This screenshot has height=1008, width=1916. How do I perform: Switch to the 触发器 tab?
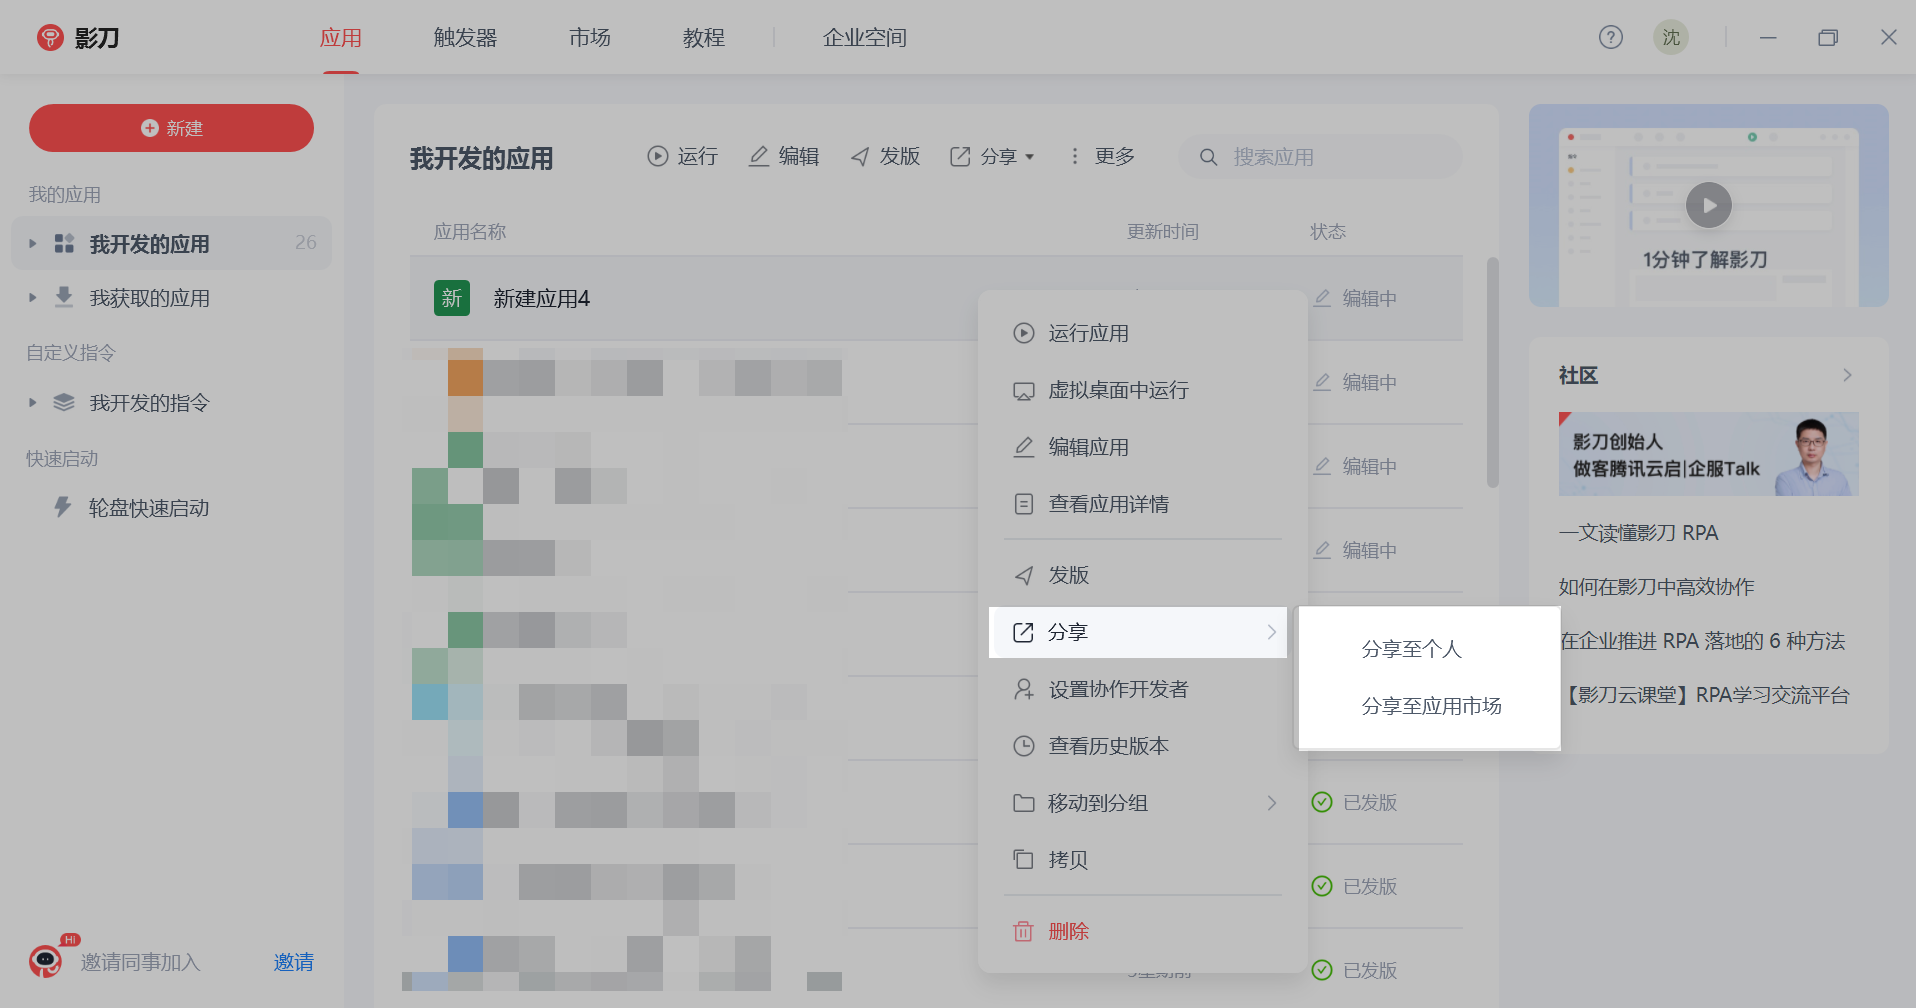465,38
